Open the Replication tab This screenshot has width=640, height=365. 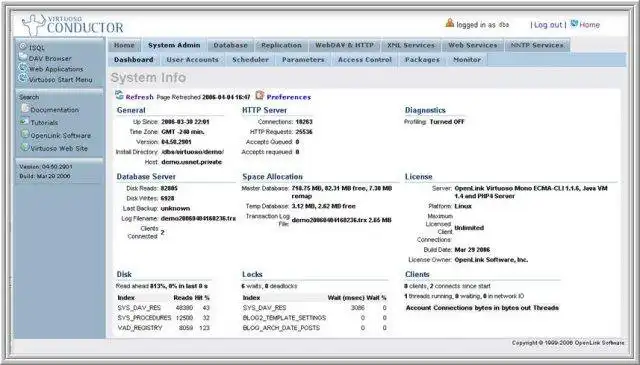coord(281,45)
